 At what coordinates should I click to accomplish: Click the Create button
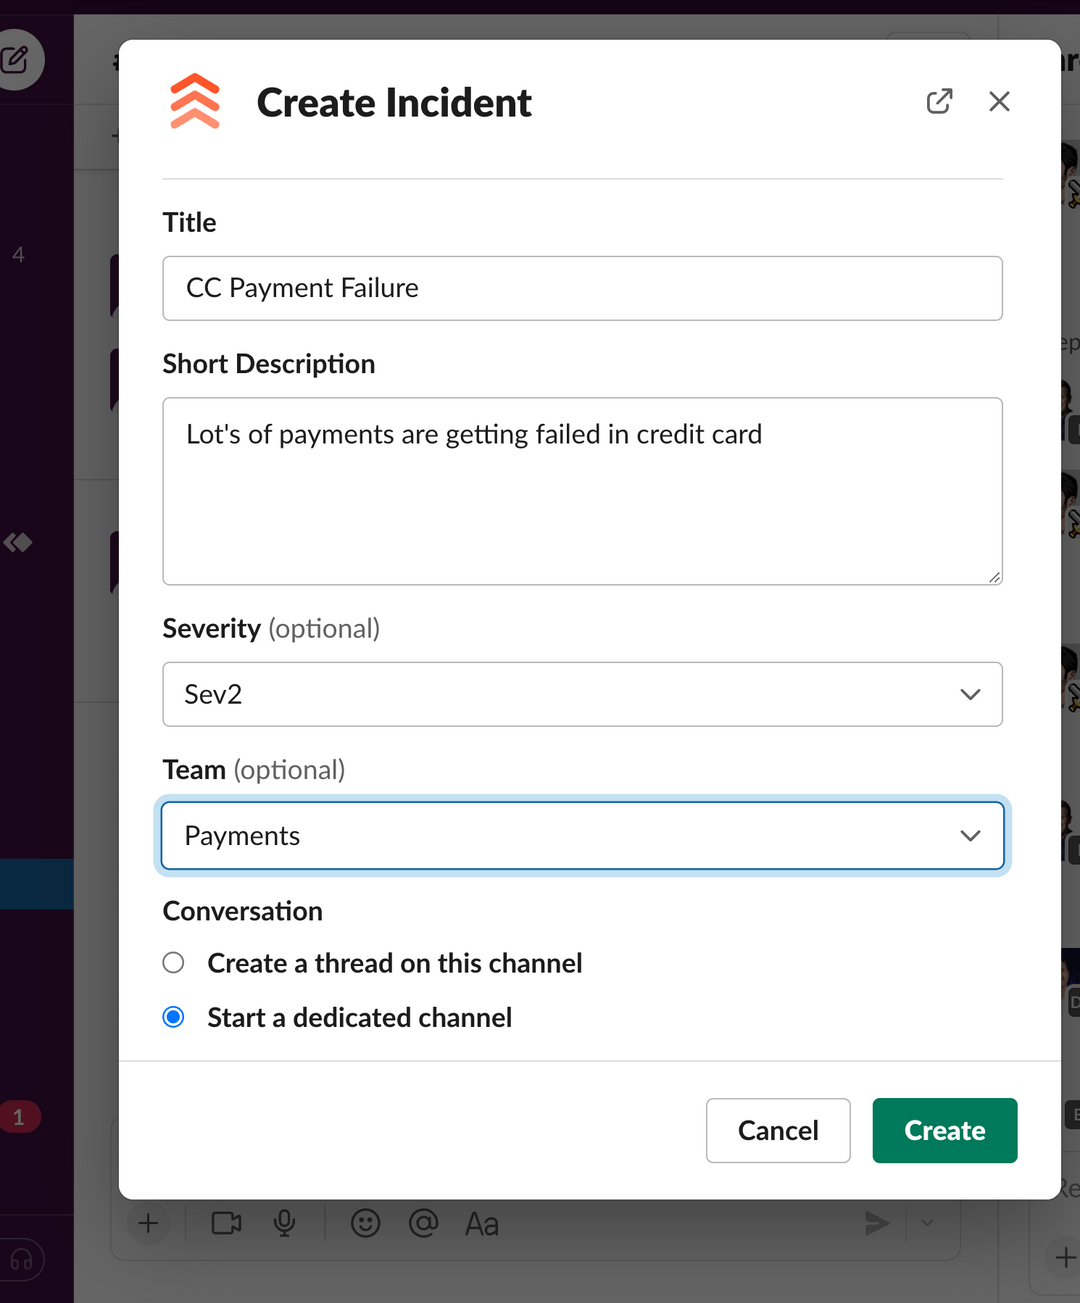tap(944, 1130)
